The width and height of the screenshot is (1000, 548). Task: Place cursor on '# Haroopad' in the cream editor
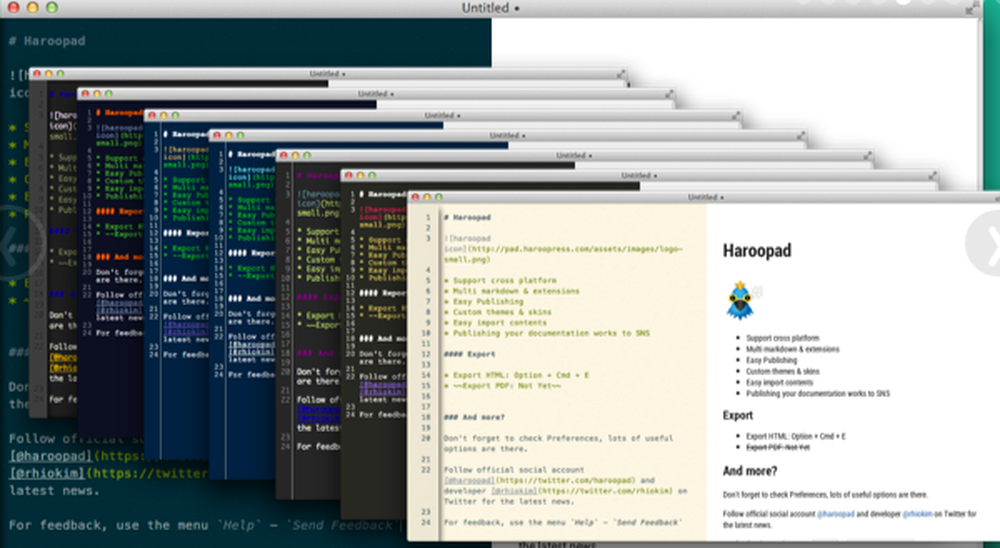pos(467,218)
